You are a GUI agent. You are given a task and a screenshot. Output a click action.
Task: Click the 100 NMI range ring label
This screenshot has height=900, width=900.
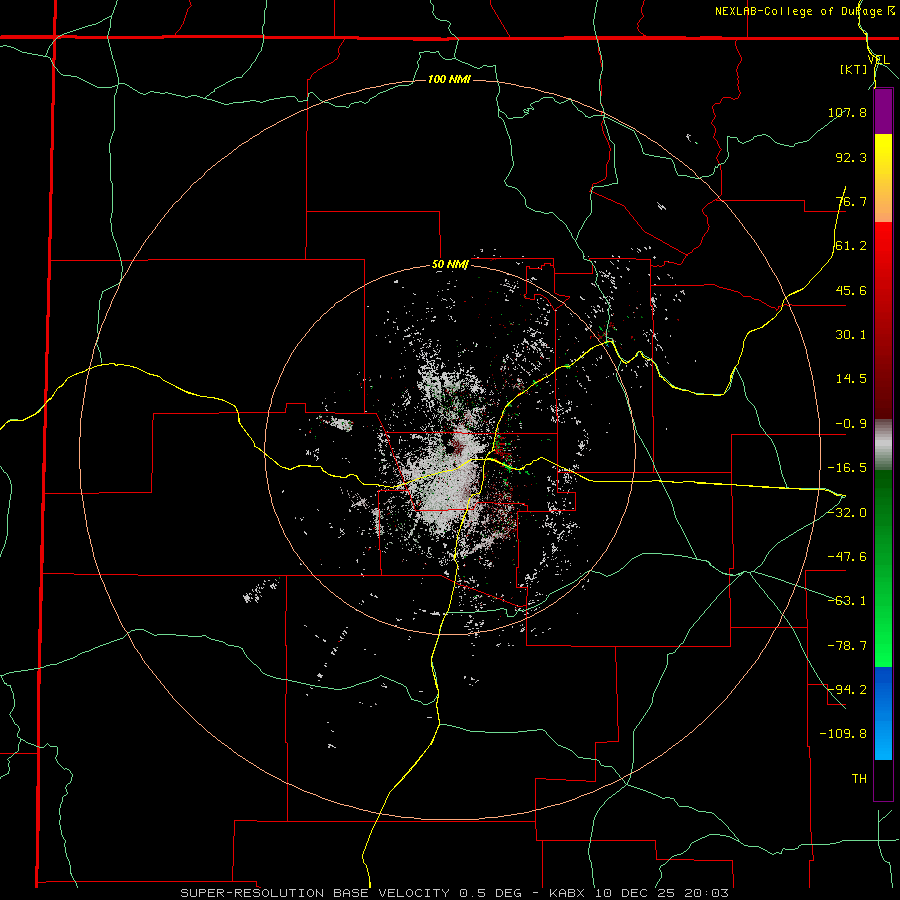click(x=449, y=79)
